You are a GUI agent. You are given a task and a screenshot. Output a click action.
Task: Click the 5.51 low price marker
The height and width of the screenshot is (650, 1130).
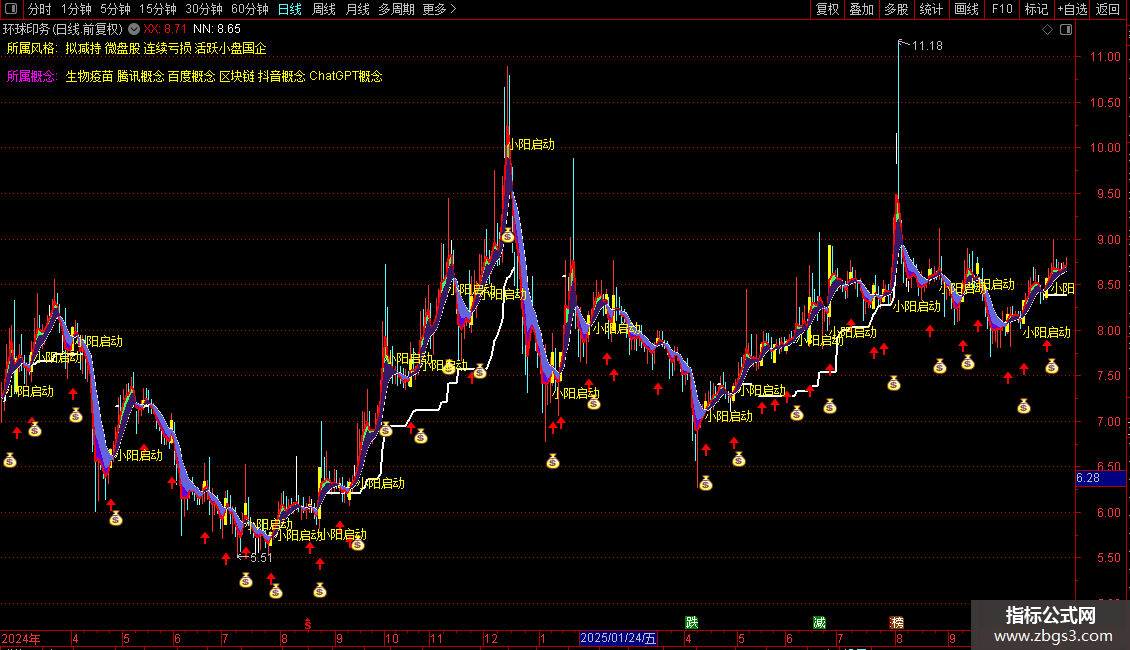pos(255,557)
